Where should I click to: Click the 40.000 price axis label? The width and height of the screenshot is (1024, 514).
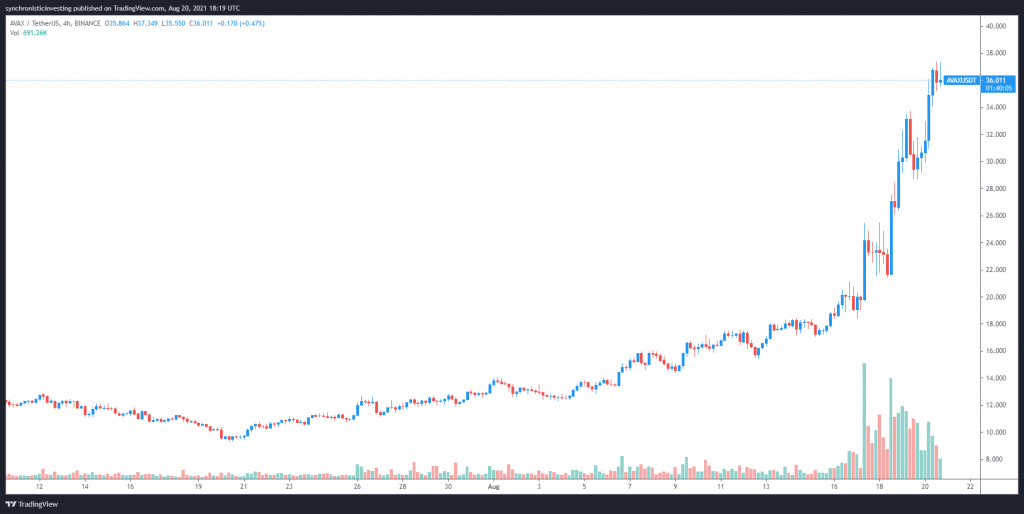point(995,26)
